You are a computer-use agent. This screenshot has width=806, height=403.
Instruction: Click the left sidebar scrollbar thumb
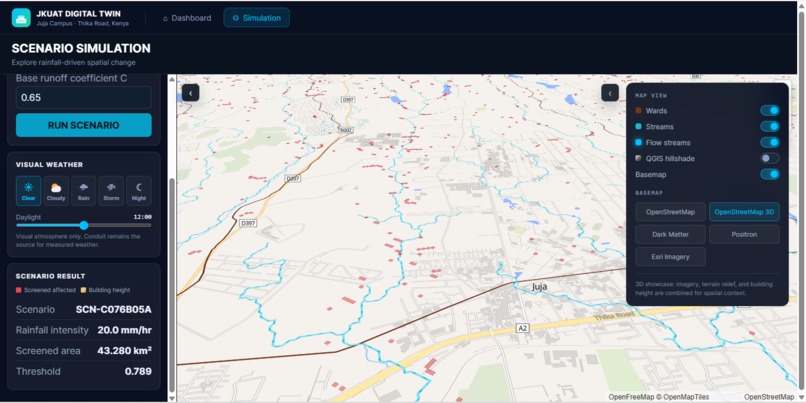(x=172, y=283)
